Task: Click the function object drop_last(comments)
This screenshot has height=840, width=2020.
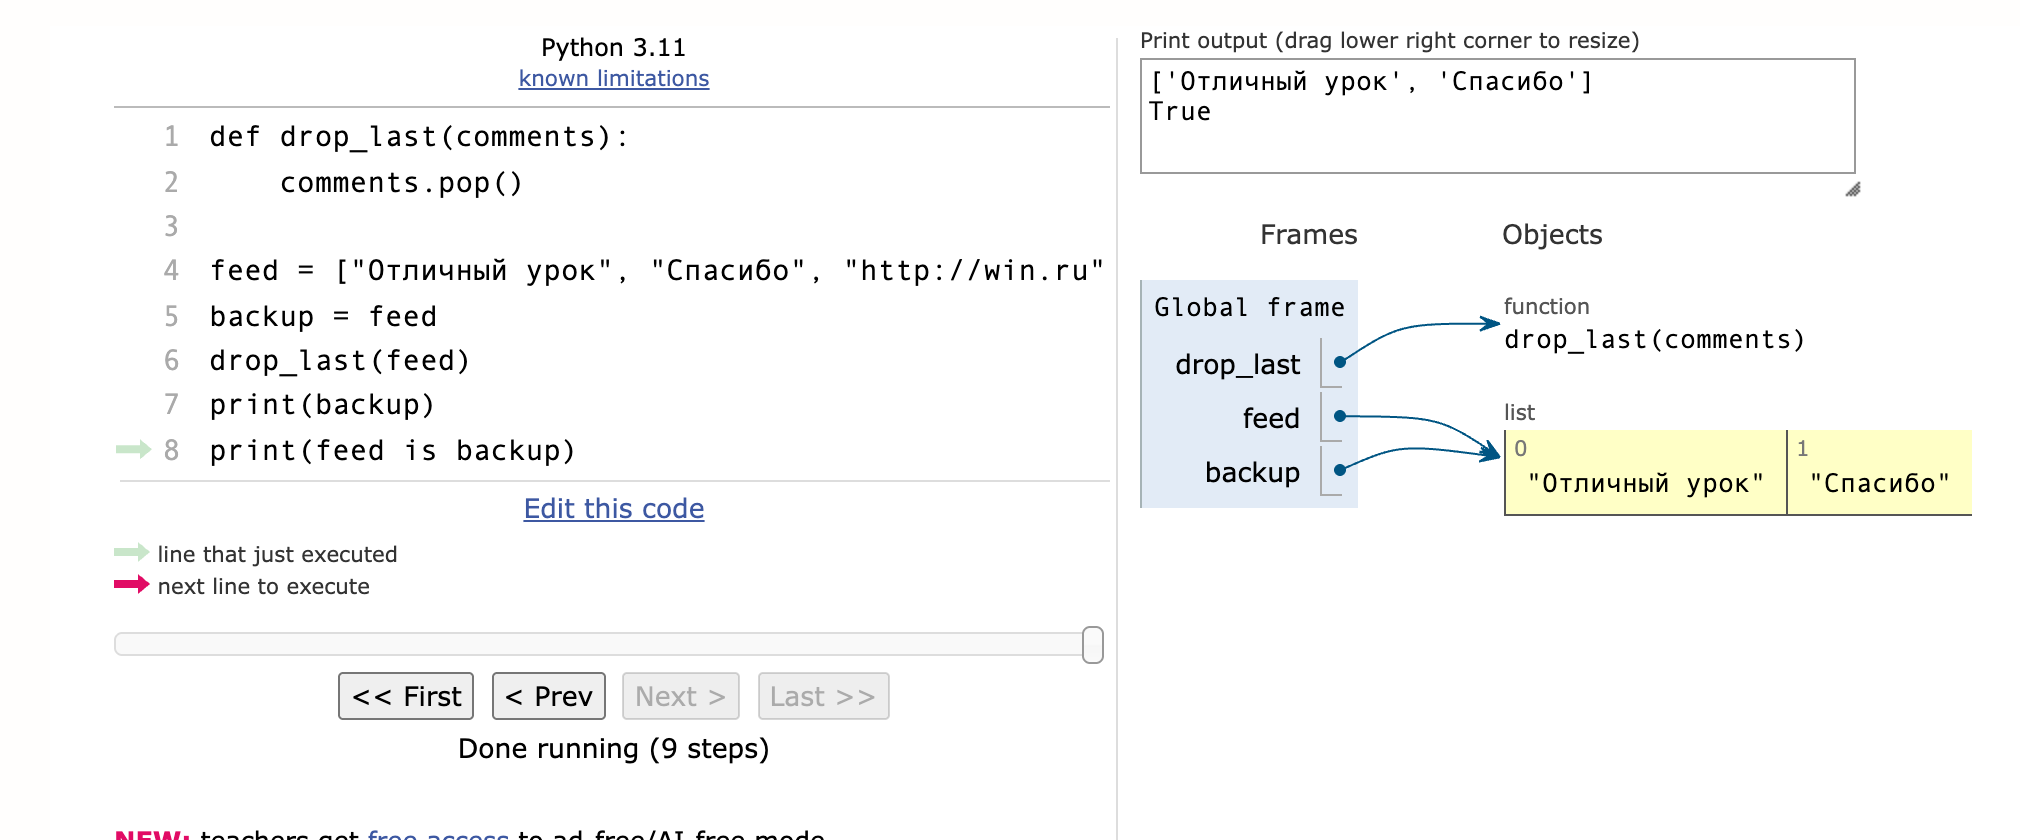Action: pos(1654,339)
